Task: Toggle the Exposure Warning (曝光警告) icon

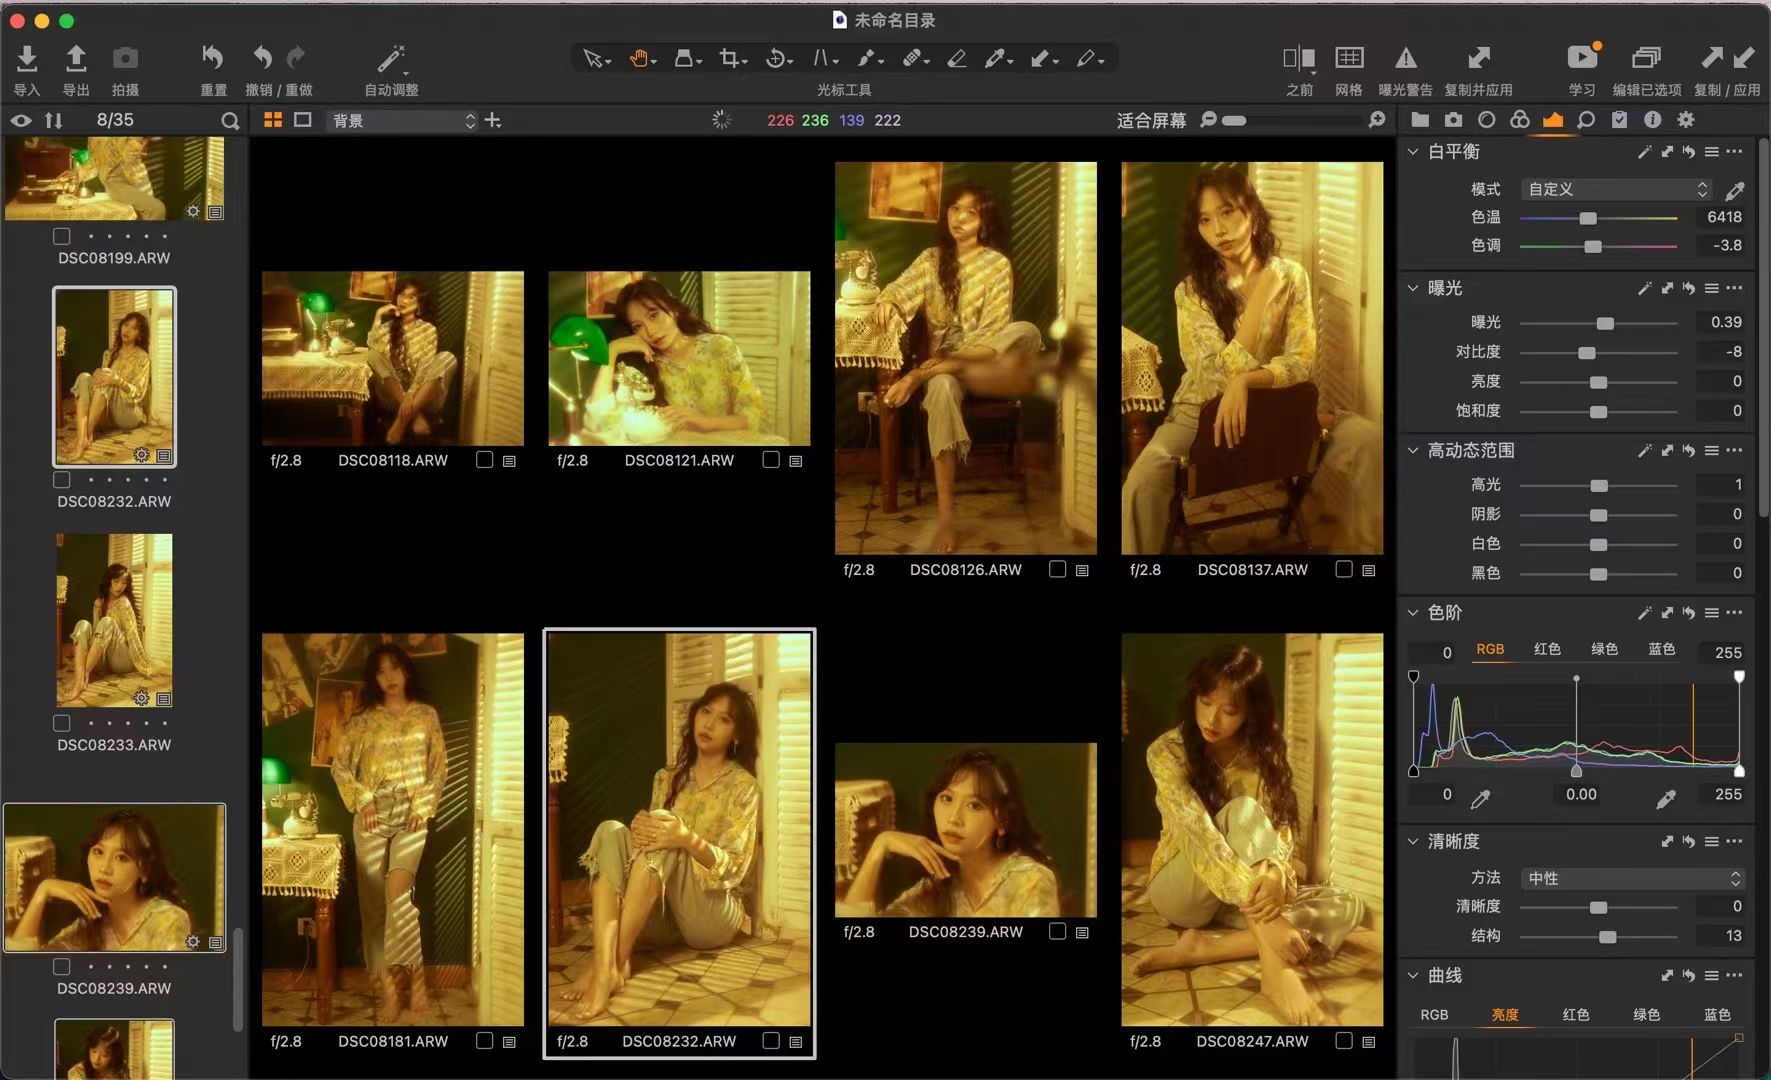Action: pos(1405,59)
